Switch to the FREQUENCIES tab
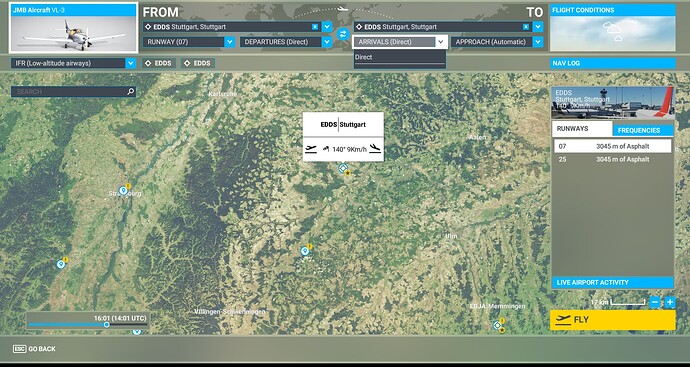The height and width of the screenshot is (367, 690). click(x=643, y=130)
